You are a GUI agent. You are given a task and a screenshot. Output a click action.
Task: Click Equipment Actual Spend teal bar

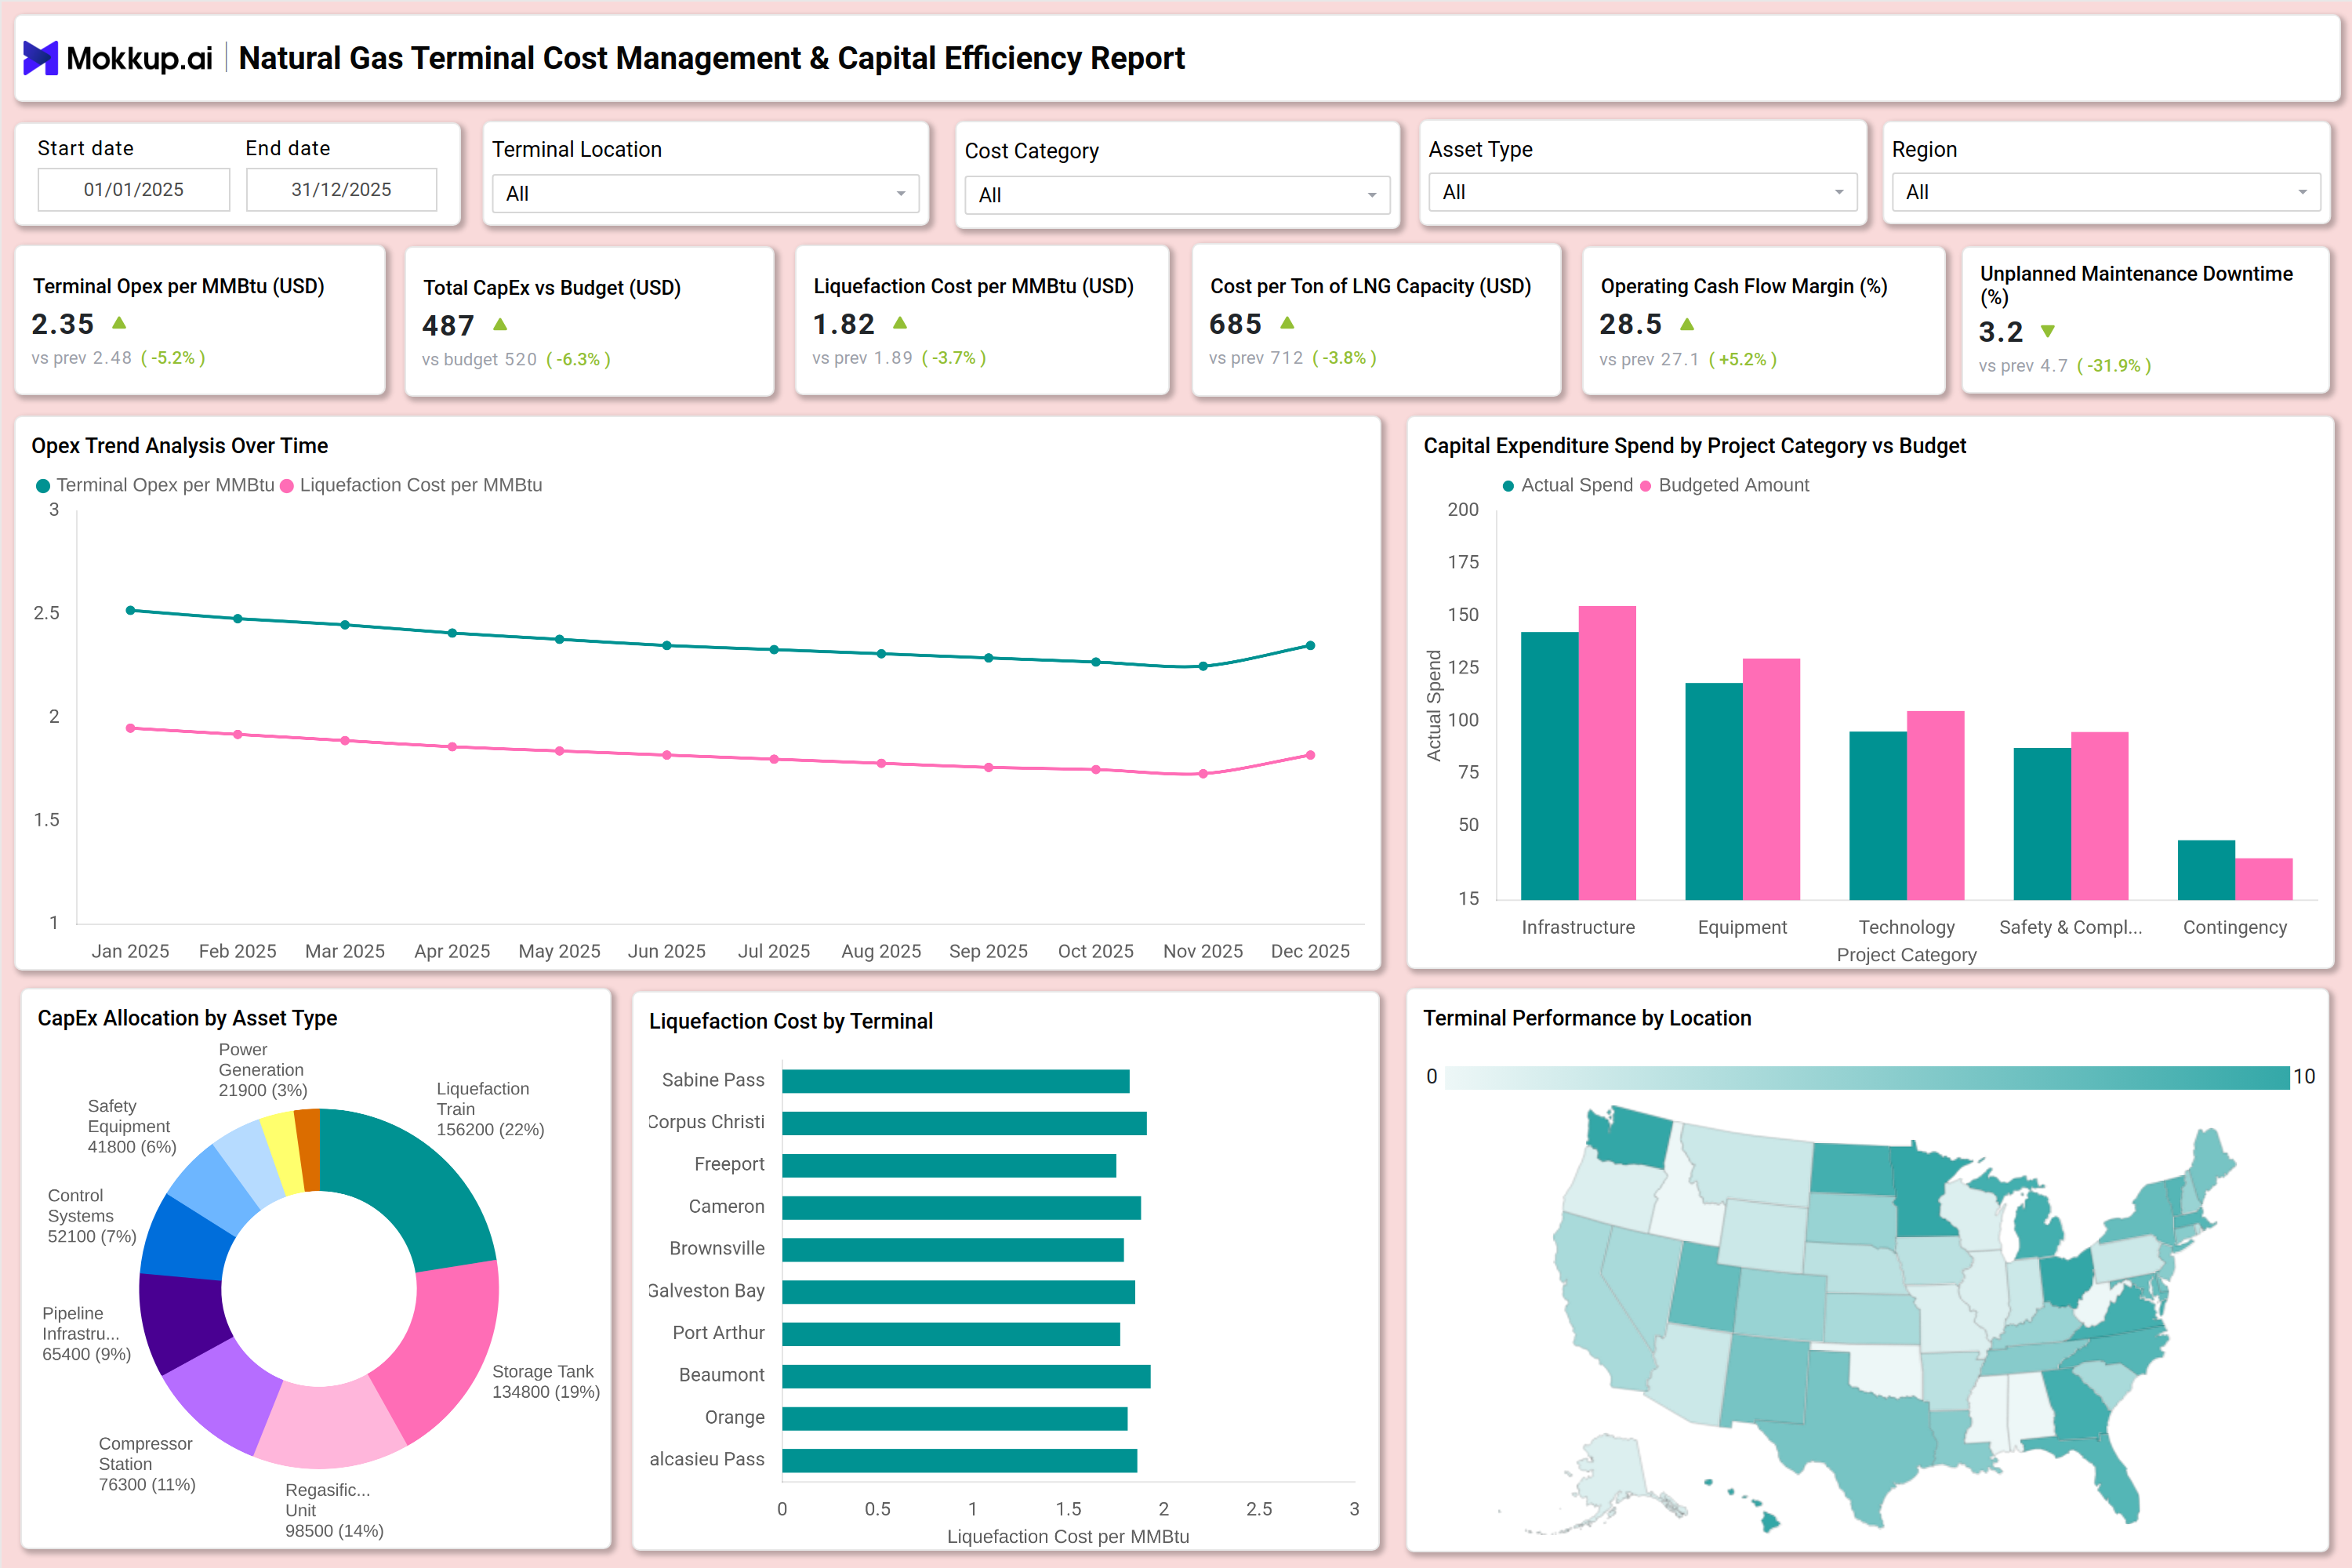(x=1714, y=791)
